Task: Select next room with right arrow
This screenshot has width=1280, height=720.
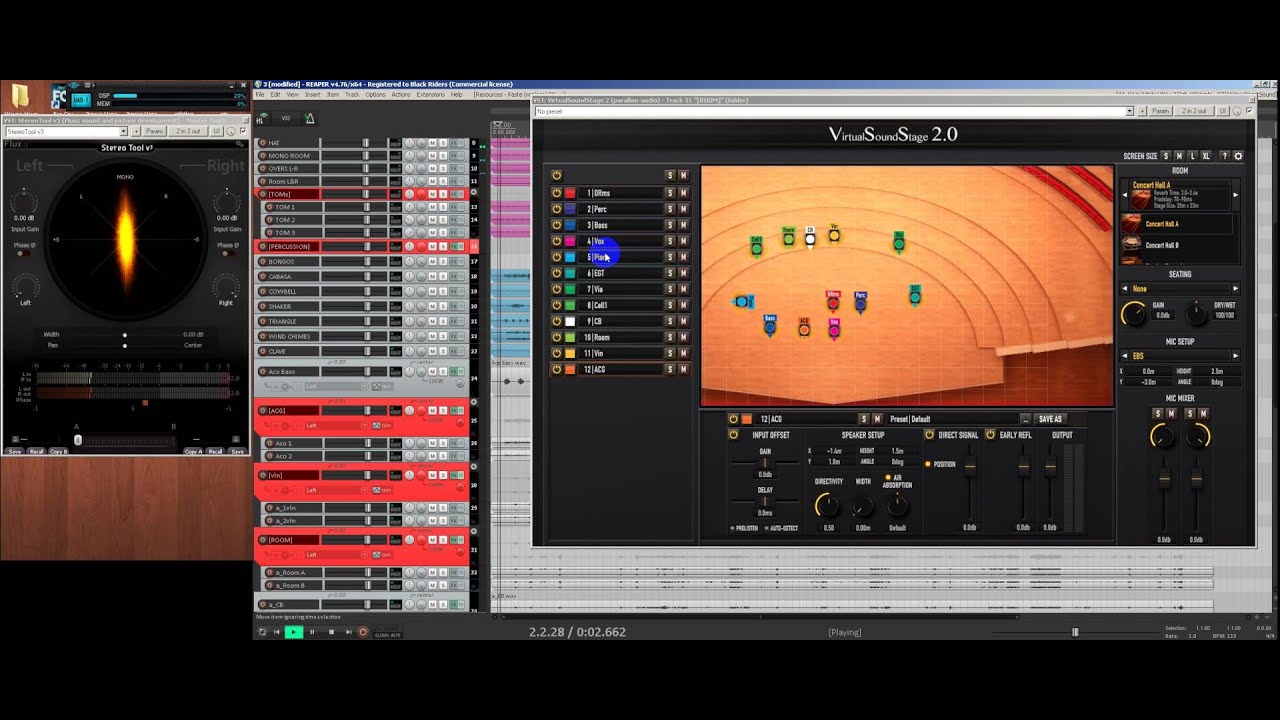Action: click(x=1236, y=195)
